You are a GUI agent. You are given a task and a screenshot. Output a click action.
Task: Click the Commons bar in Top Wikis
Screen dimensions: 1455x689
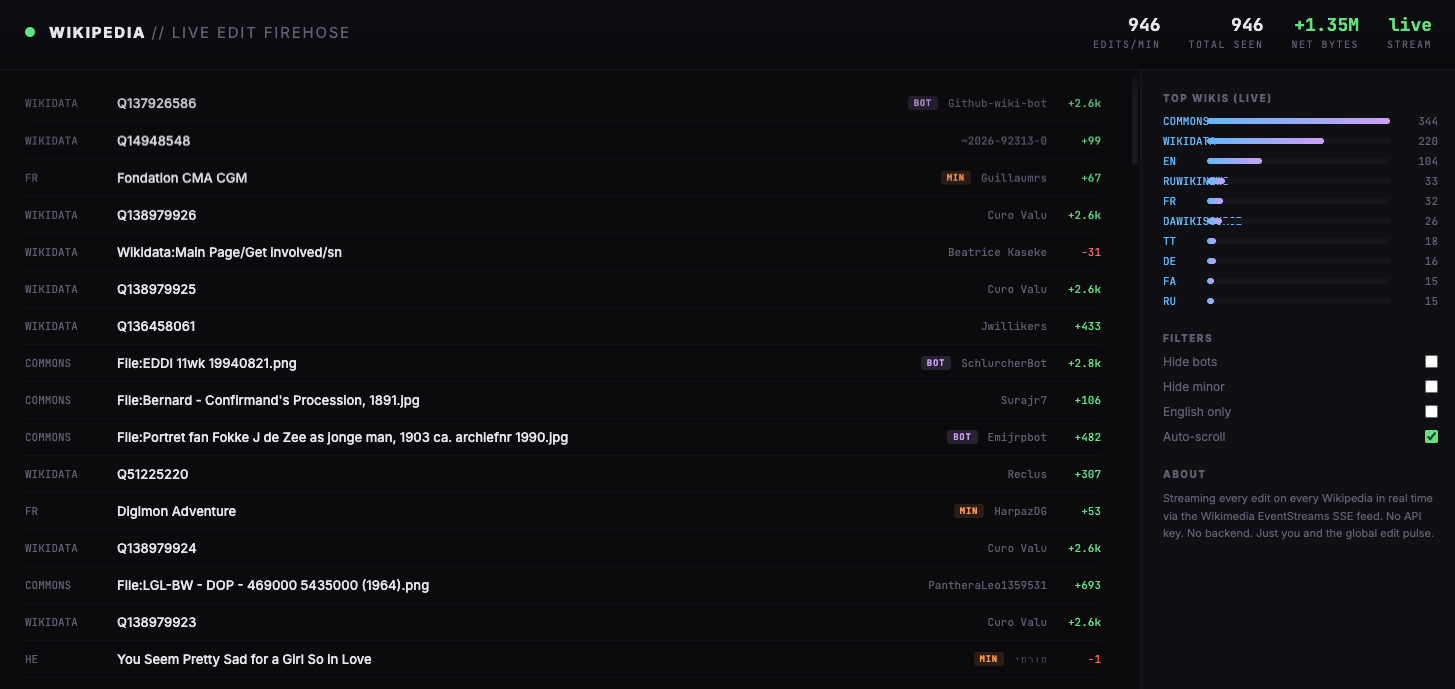point(1298,121)
